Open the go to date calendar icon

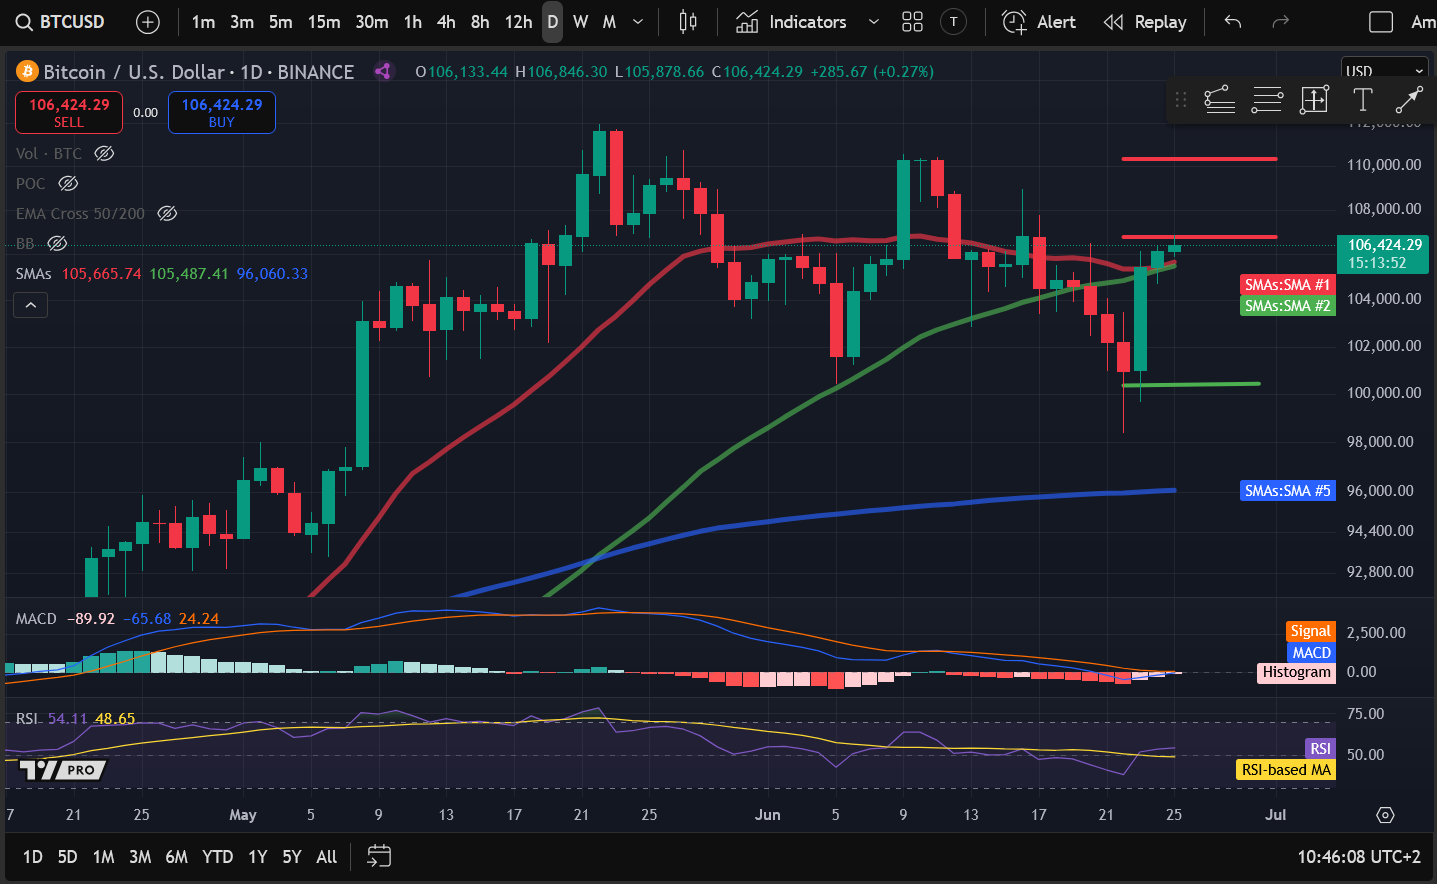coord(379,857)
